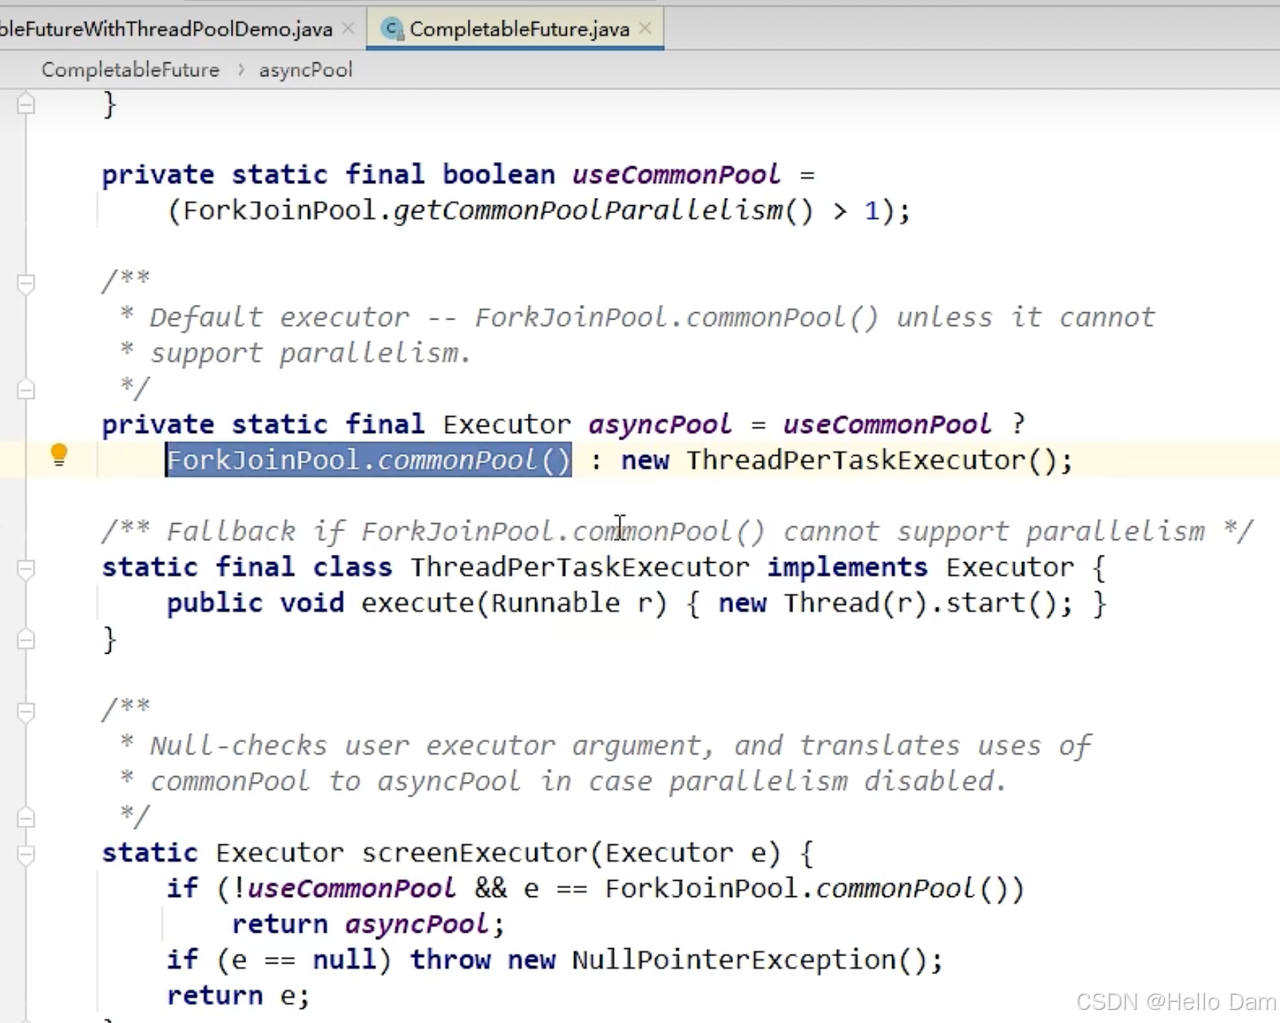Close the FutureWithThreadPoolDemo.java tab
The width and height of the screenshot is (1280, 1023).
point(348,28)
